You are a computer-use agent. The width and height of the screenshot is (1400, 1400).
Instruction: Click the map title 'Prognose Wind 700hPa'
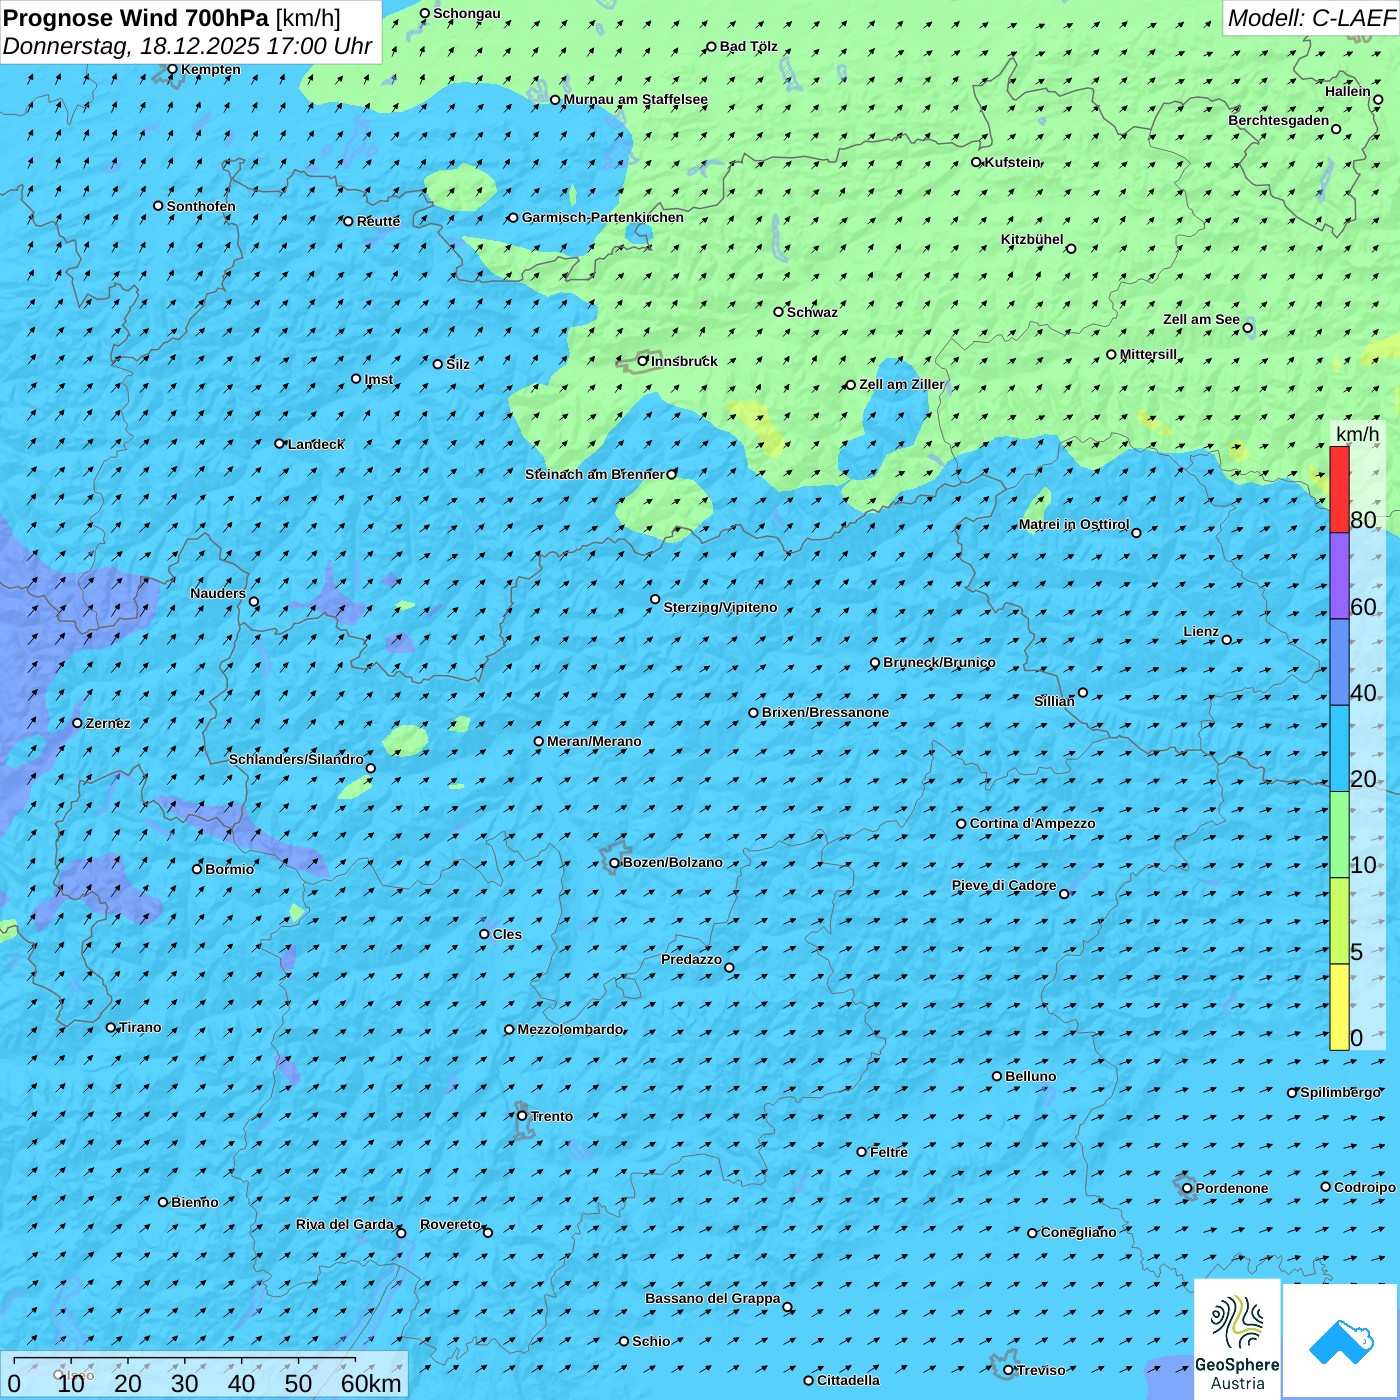tap(136, 18)
